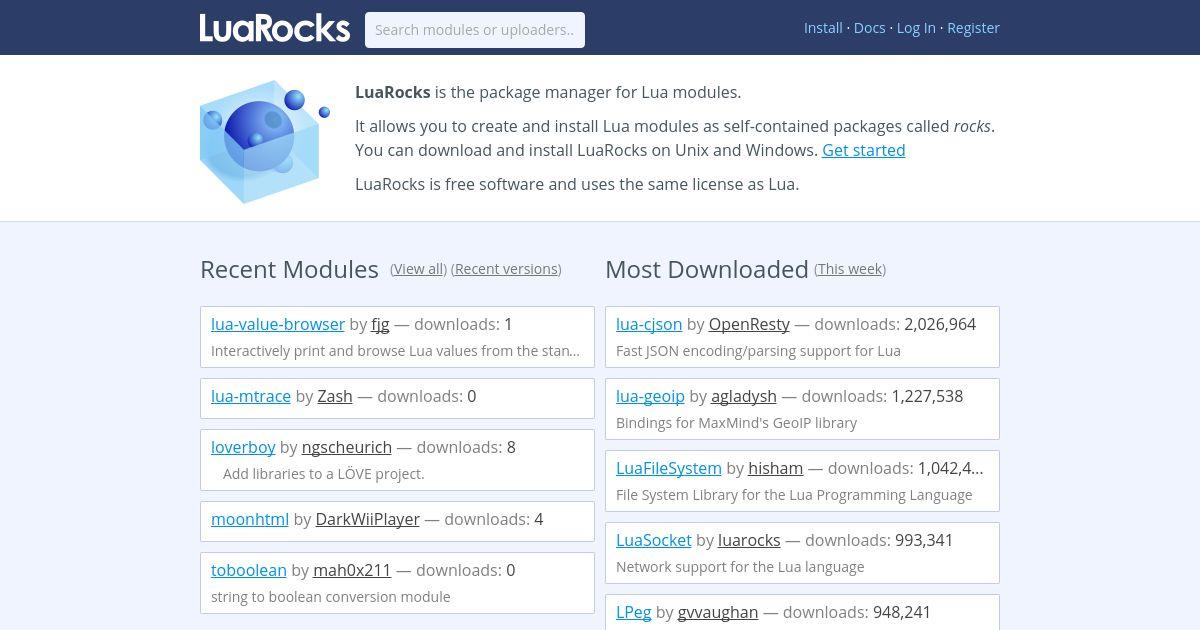Open the moonhtml module

point(250,519)
